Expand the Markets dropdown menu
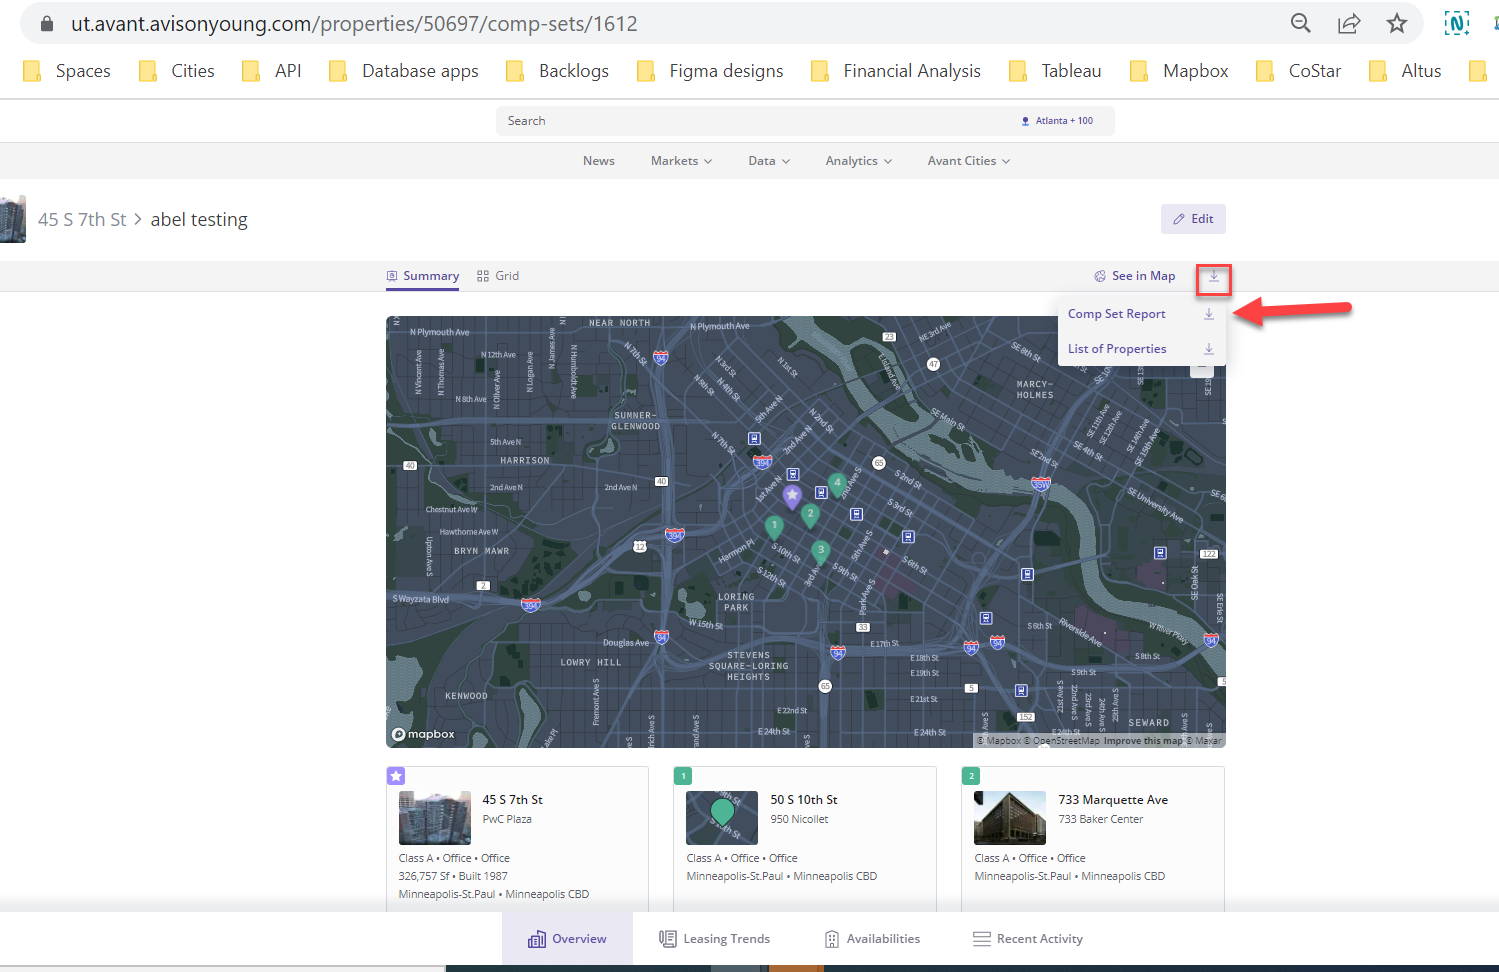Viewport: 1499px width, 972px height. coord(681,161)
